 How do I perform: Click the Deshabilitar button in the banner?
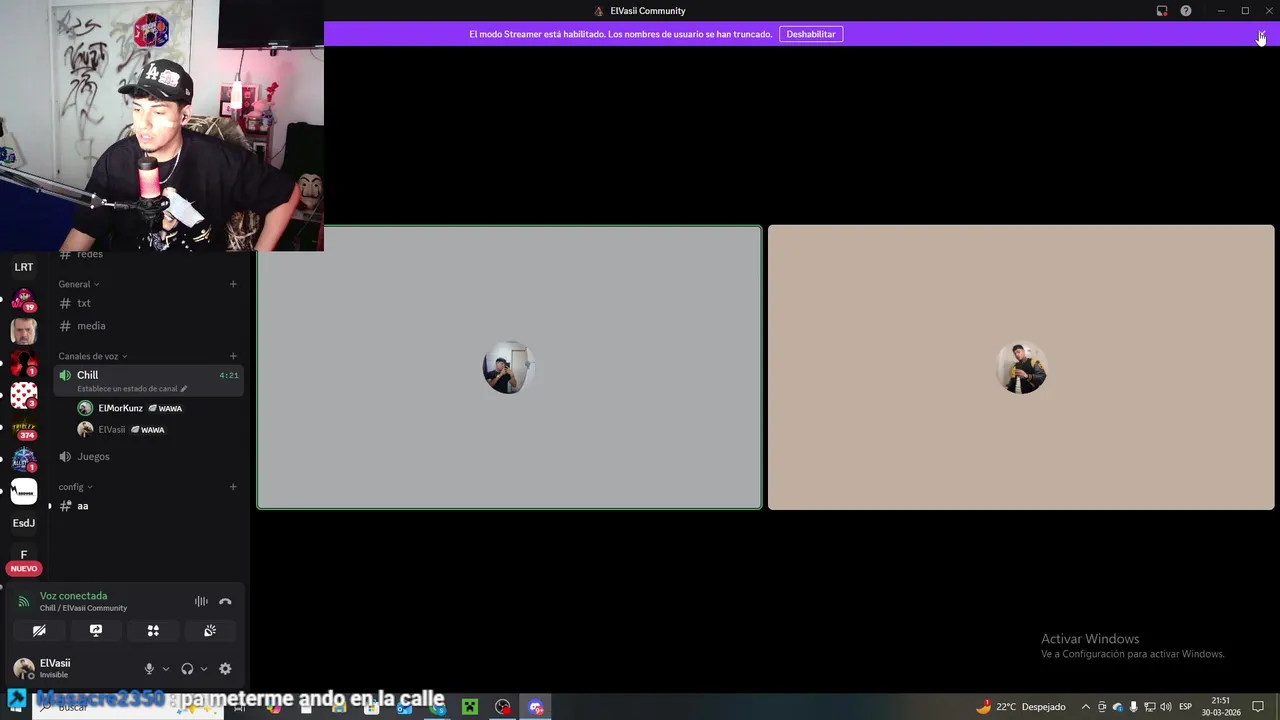811,34
